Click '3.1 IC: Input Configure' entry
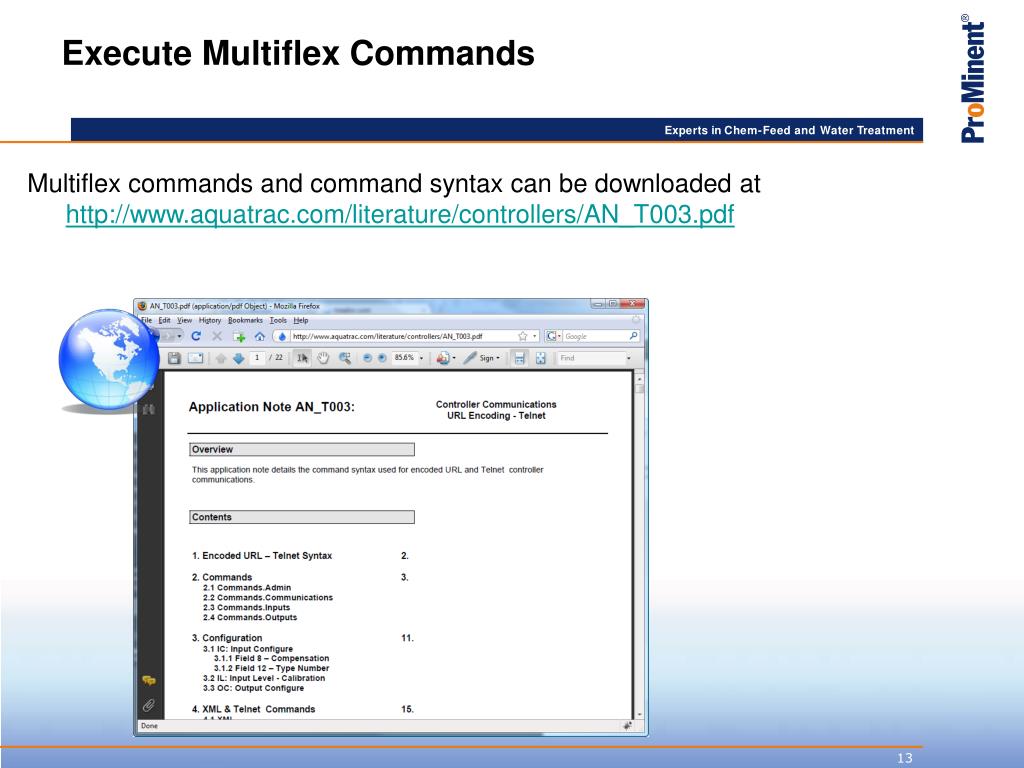 click(248, 649)
